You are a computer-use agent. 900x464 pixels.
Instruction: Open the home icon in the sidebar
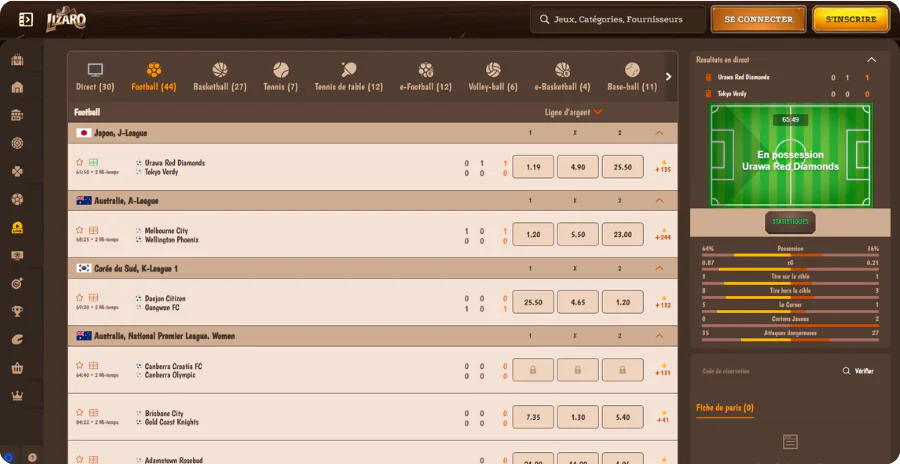[17, 87]
